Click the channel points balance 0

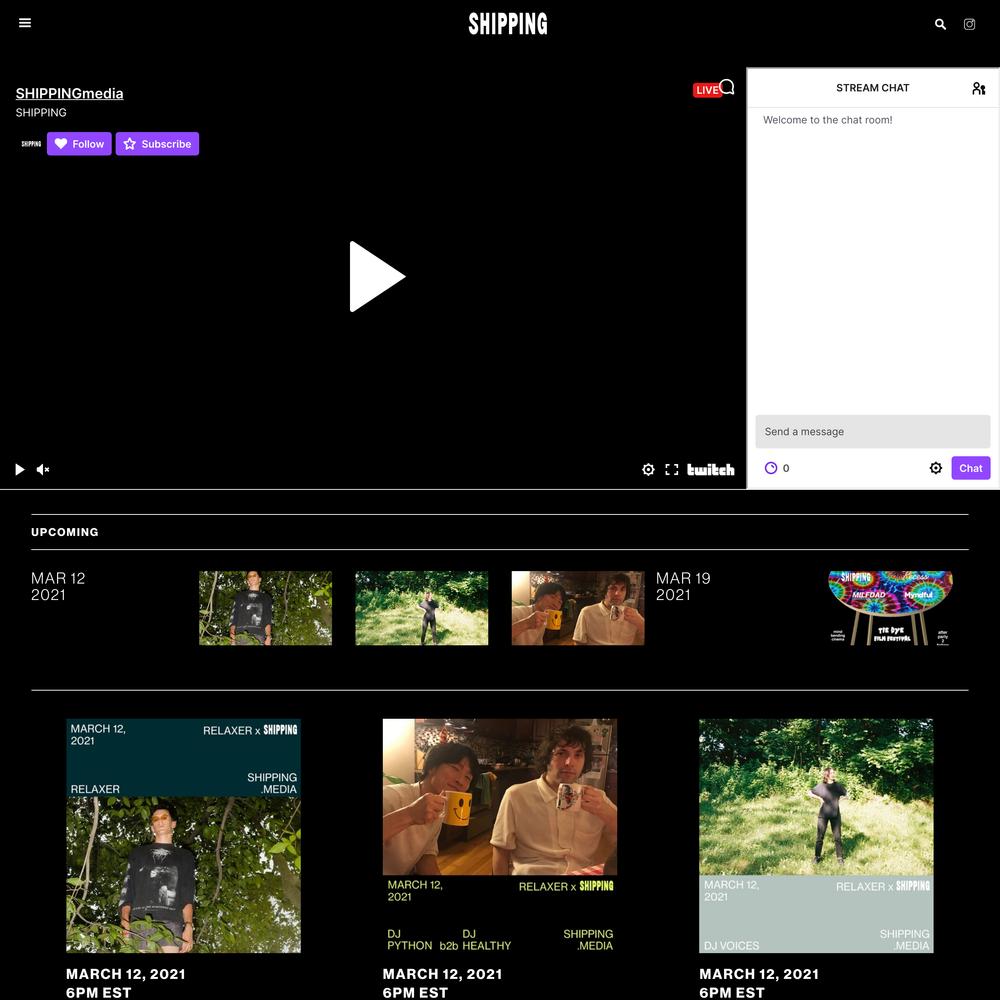pyautogui.click(x=786, y=468)
